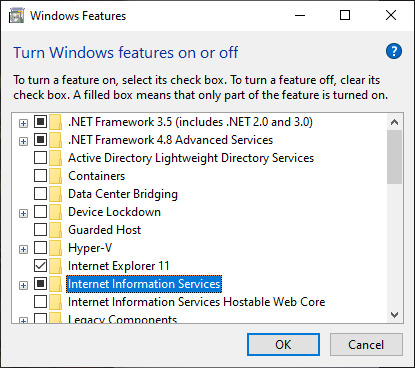Image resolution: width=415 pixels, height=368 pixels.
Task: Click the vertical scrollbar thumb
Action: click(395, 157)
